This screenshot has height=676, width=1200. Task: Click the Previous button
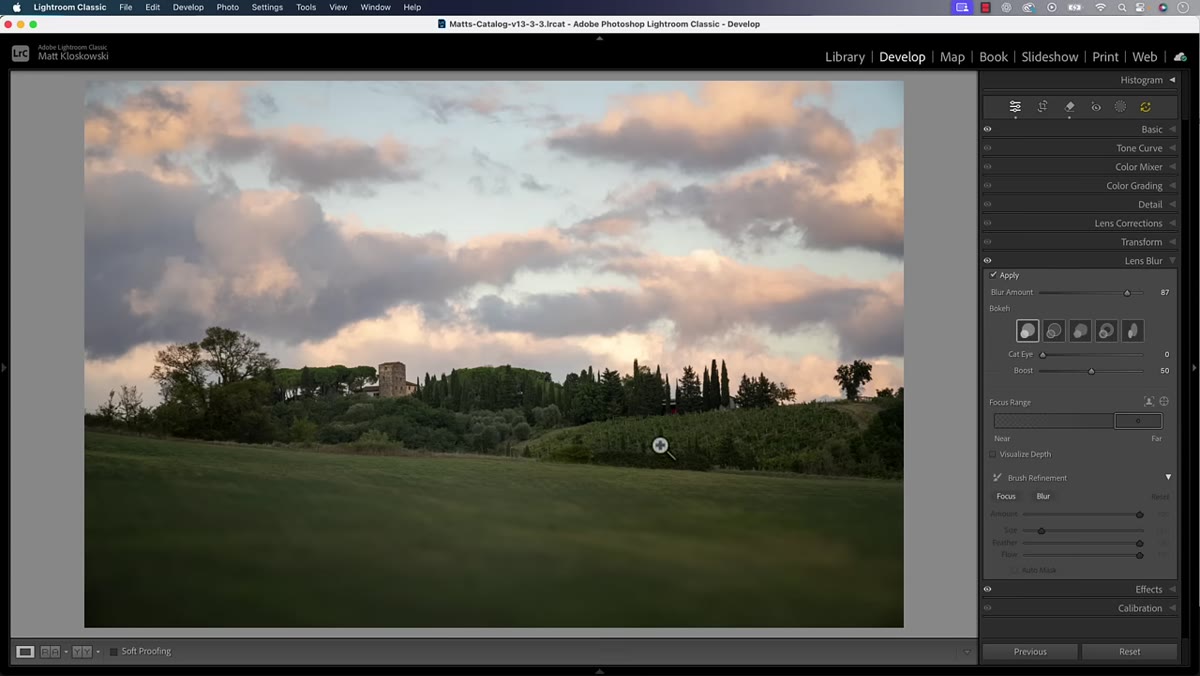[x=1030, y=651]
